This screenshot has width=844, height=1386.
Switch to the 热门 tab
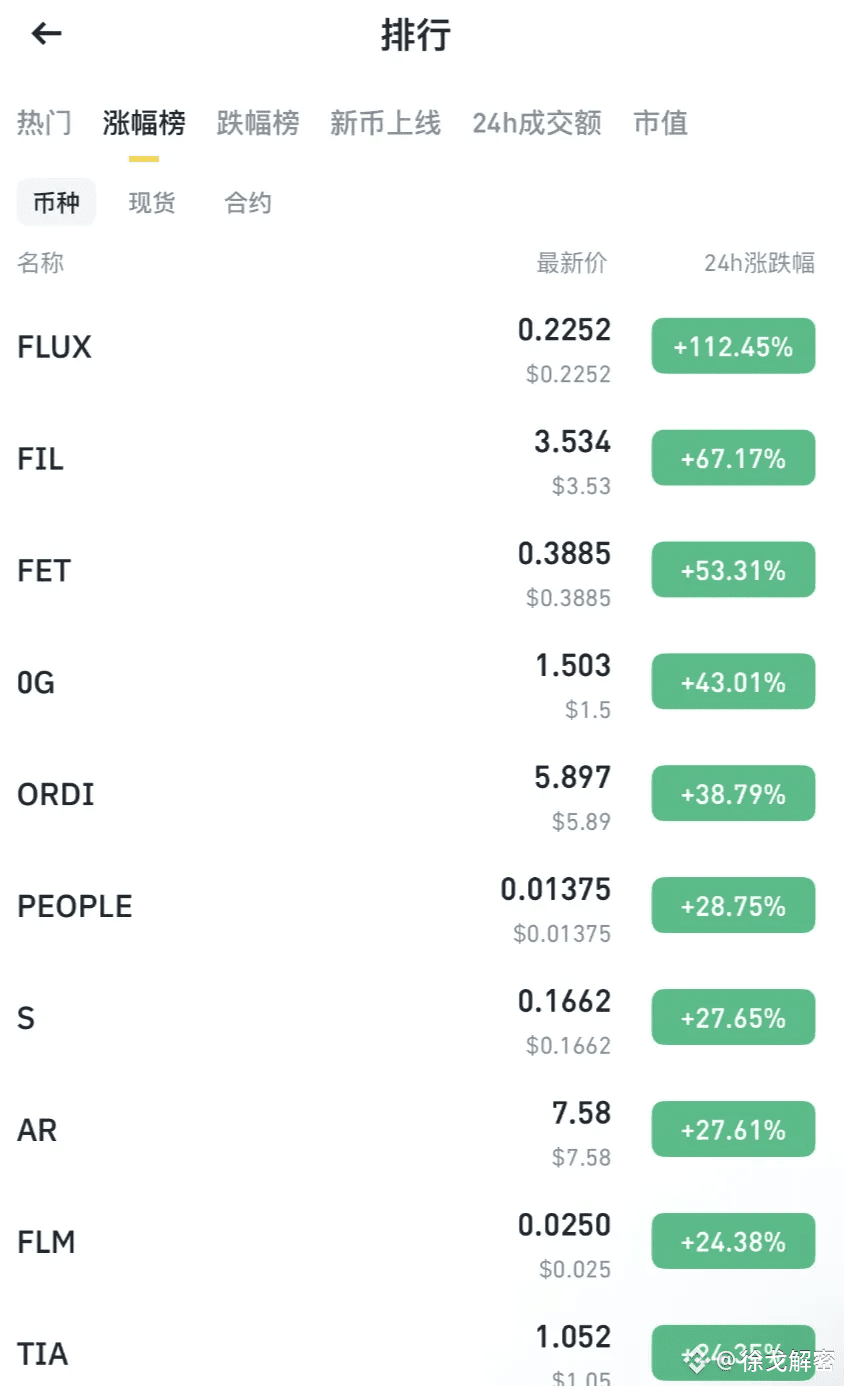(x=44, y=123)
